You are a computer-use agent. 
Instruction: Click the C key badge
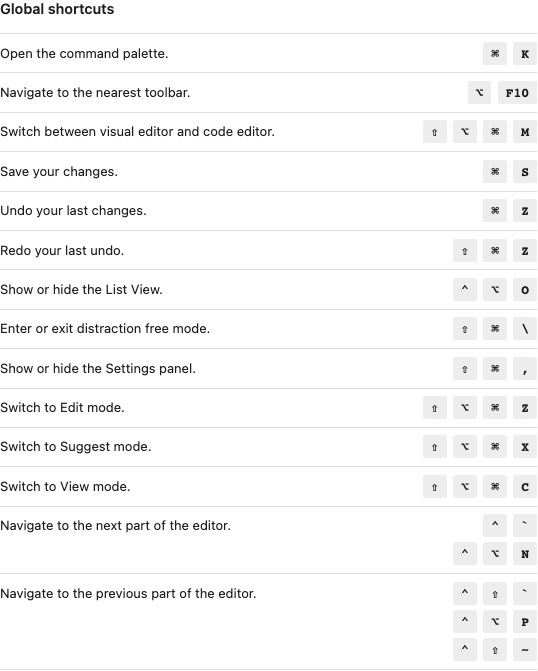pos(525,487)
